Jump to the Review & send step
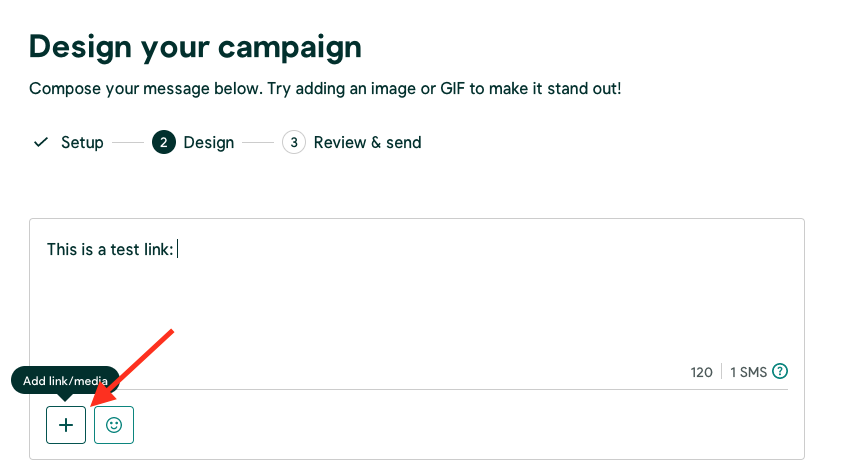Image resolution: width=849 pixels, height=466 pixels. [368, 142]
